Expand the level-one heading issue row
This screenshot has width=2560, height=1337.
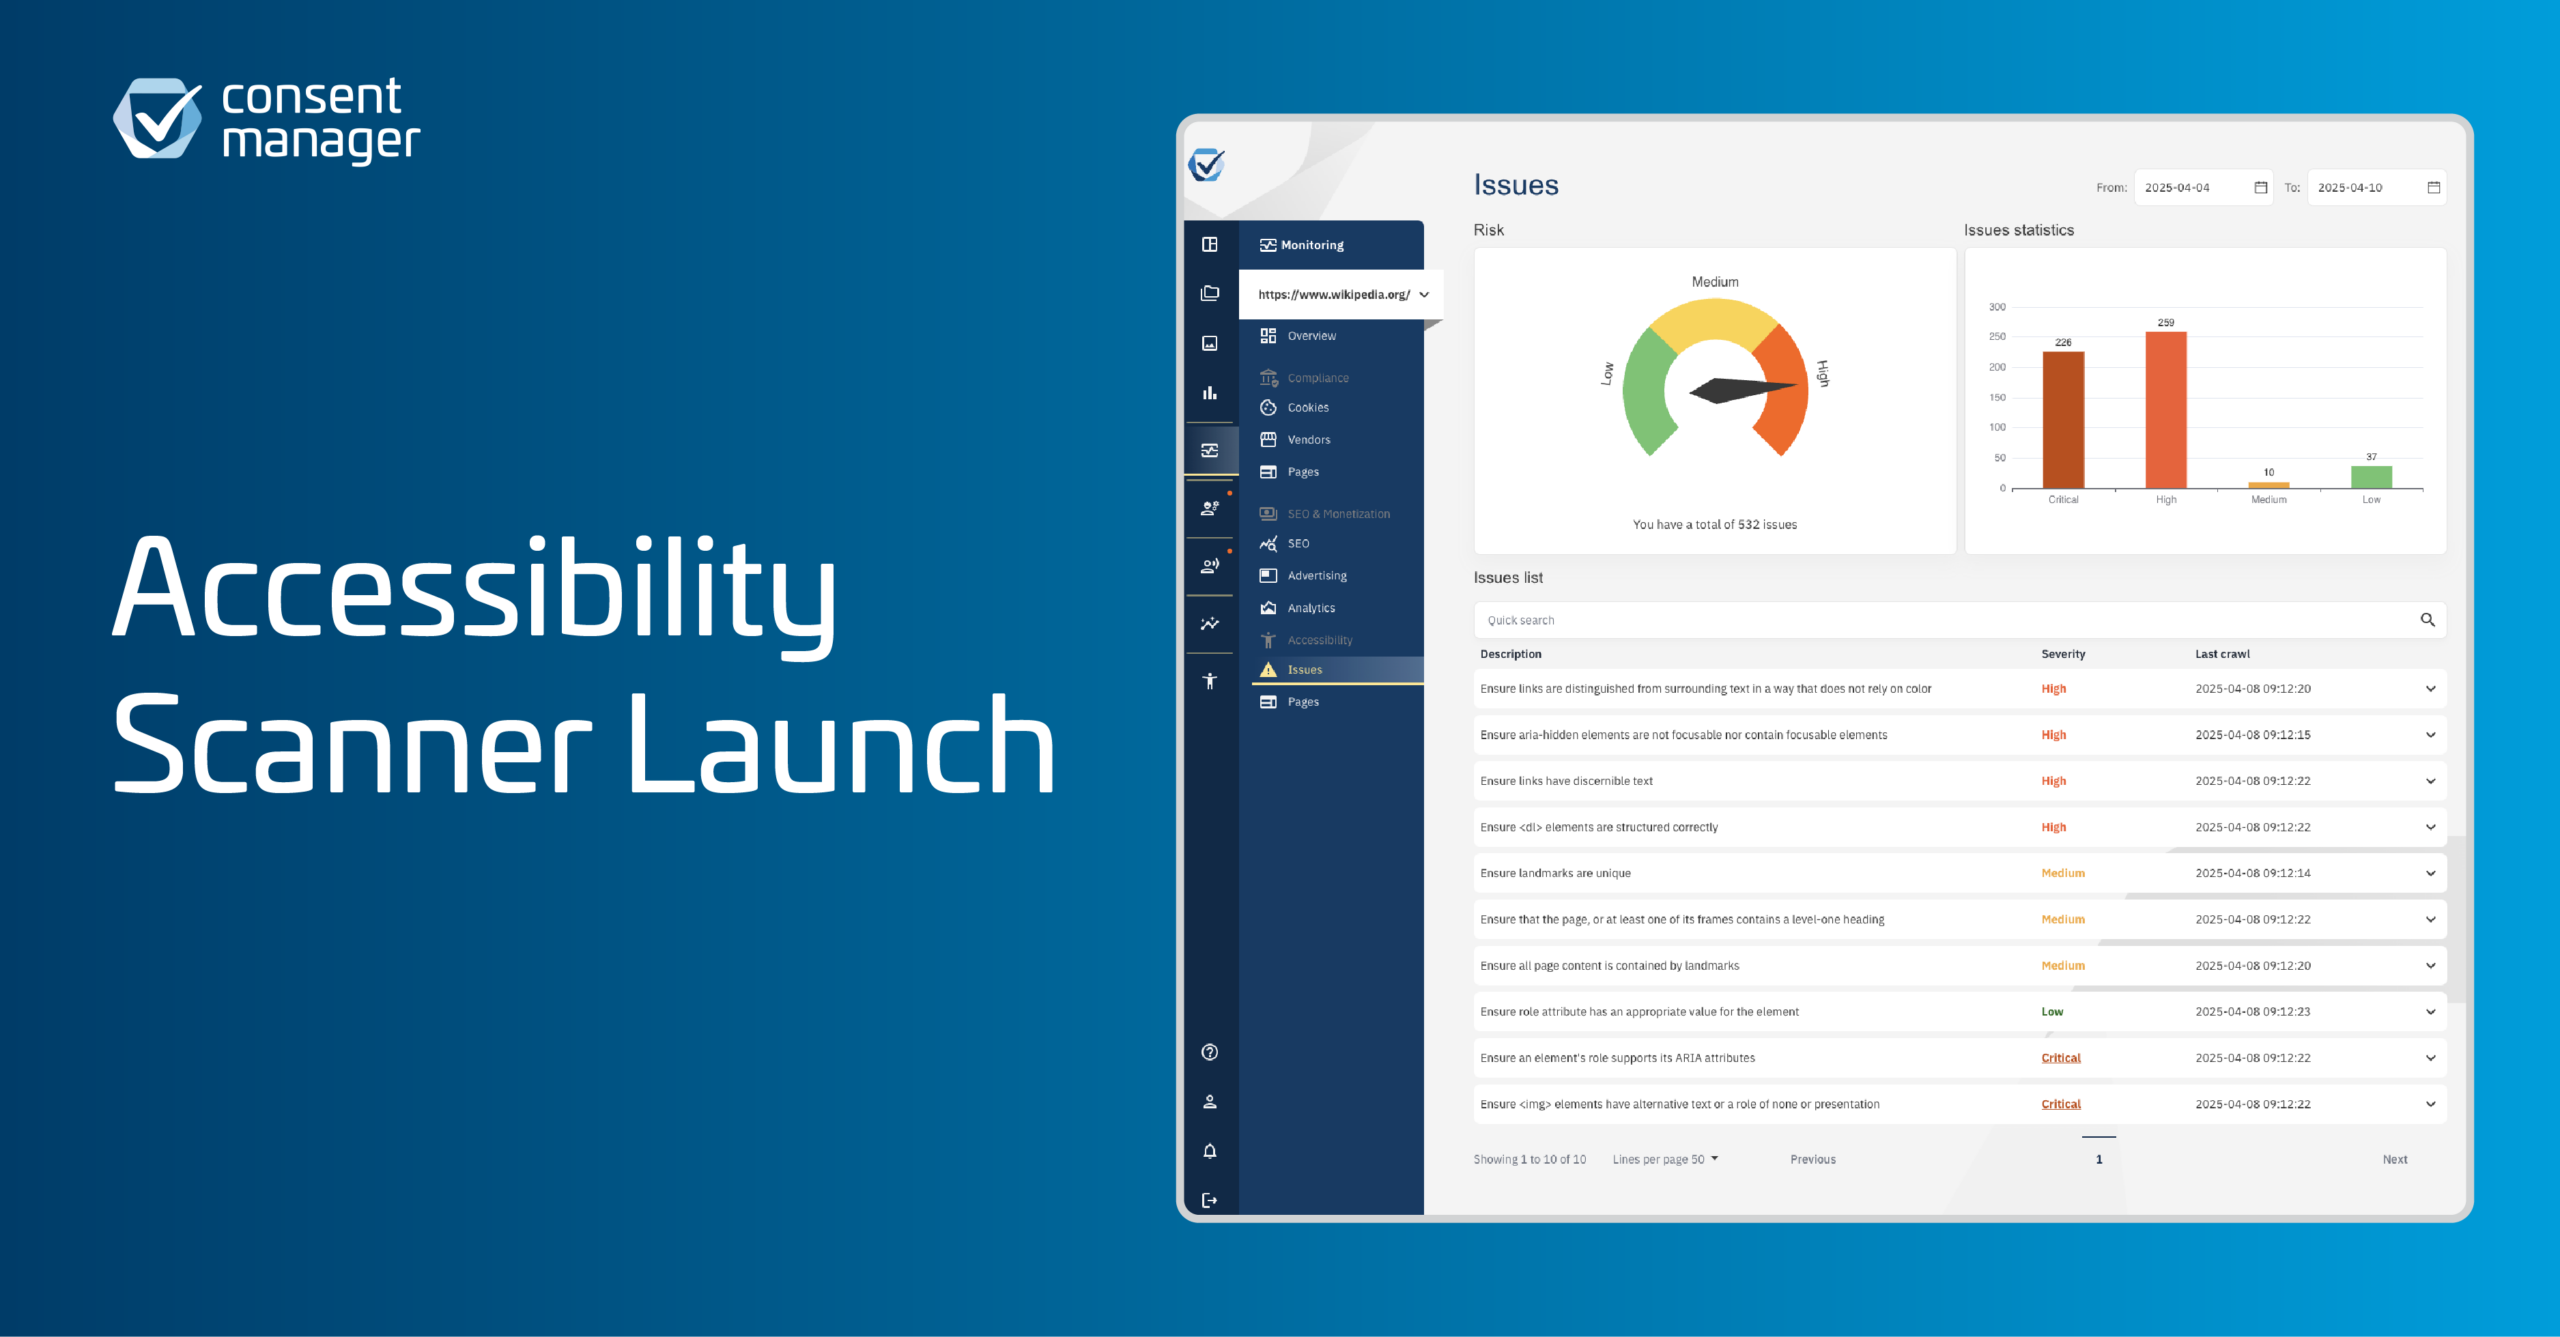point(2430,919)
